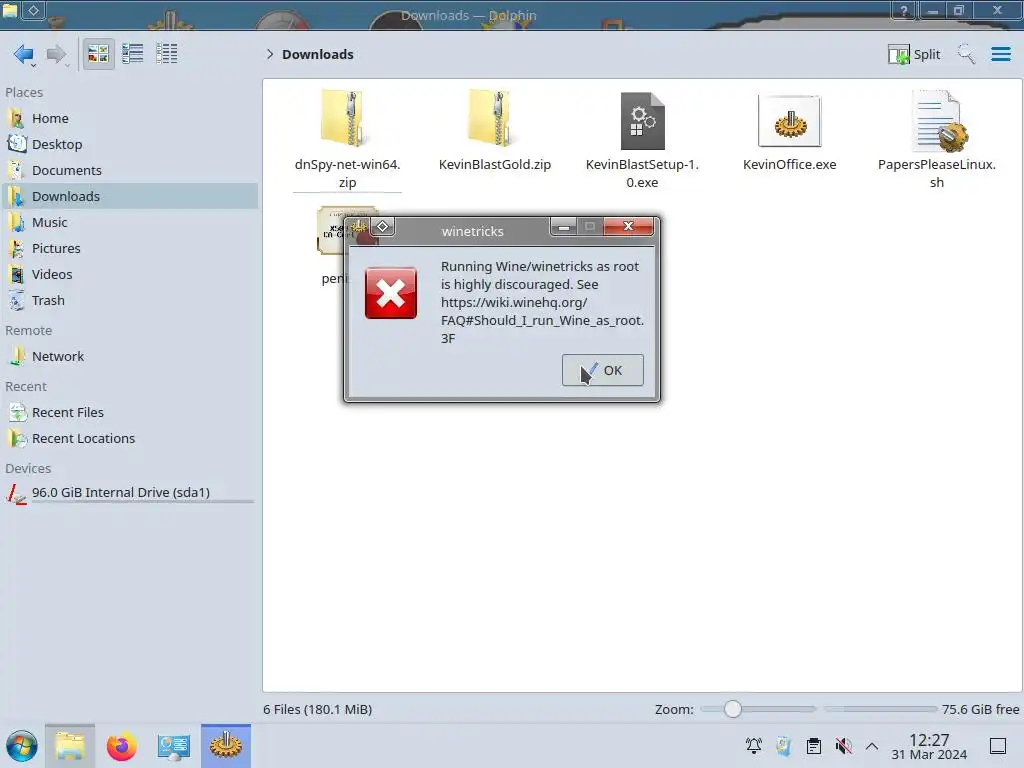Click OK in the winetricks dialog
This screenshot has width=1024, height=768.
[602, 370]
